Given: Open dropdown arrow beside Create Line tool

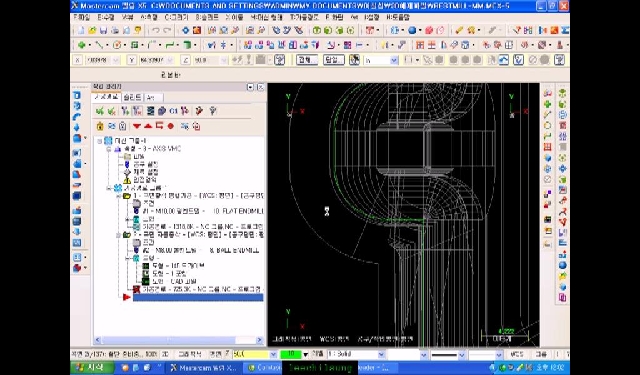Looking at the screenshot, I should tap(107, 45).
